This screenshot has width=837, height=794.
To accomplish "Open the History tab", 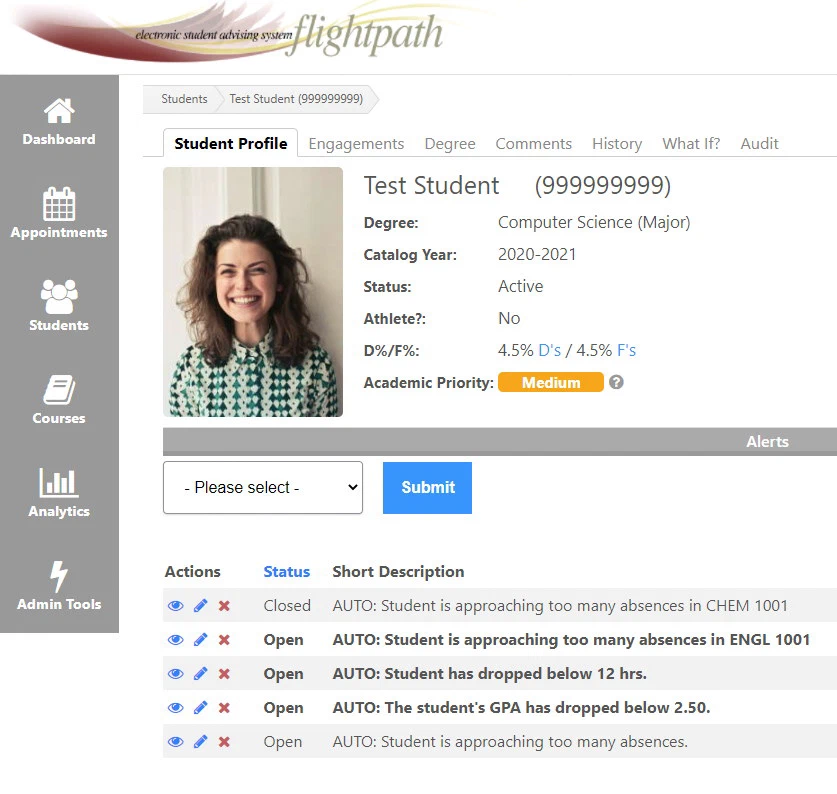I will [617, 144].
